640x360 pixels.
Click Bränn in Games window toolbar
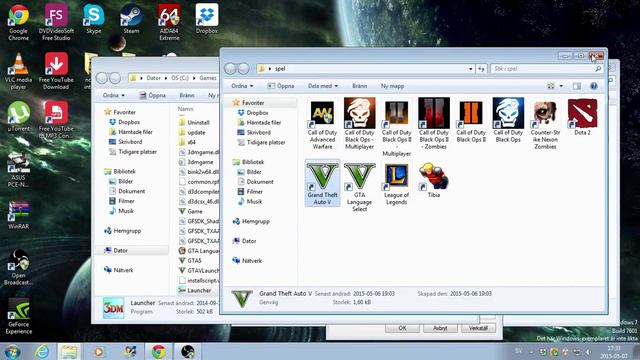coord(187,96)
